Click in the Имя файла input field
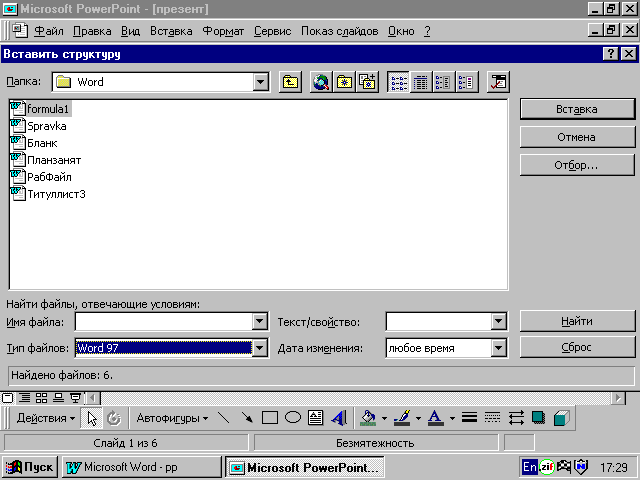Screen dimensions: 640x480 164,322
